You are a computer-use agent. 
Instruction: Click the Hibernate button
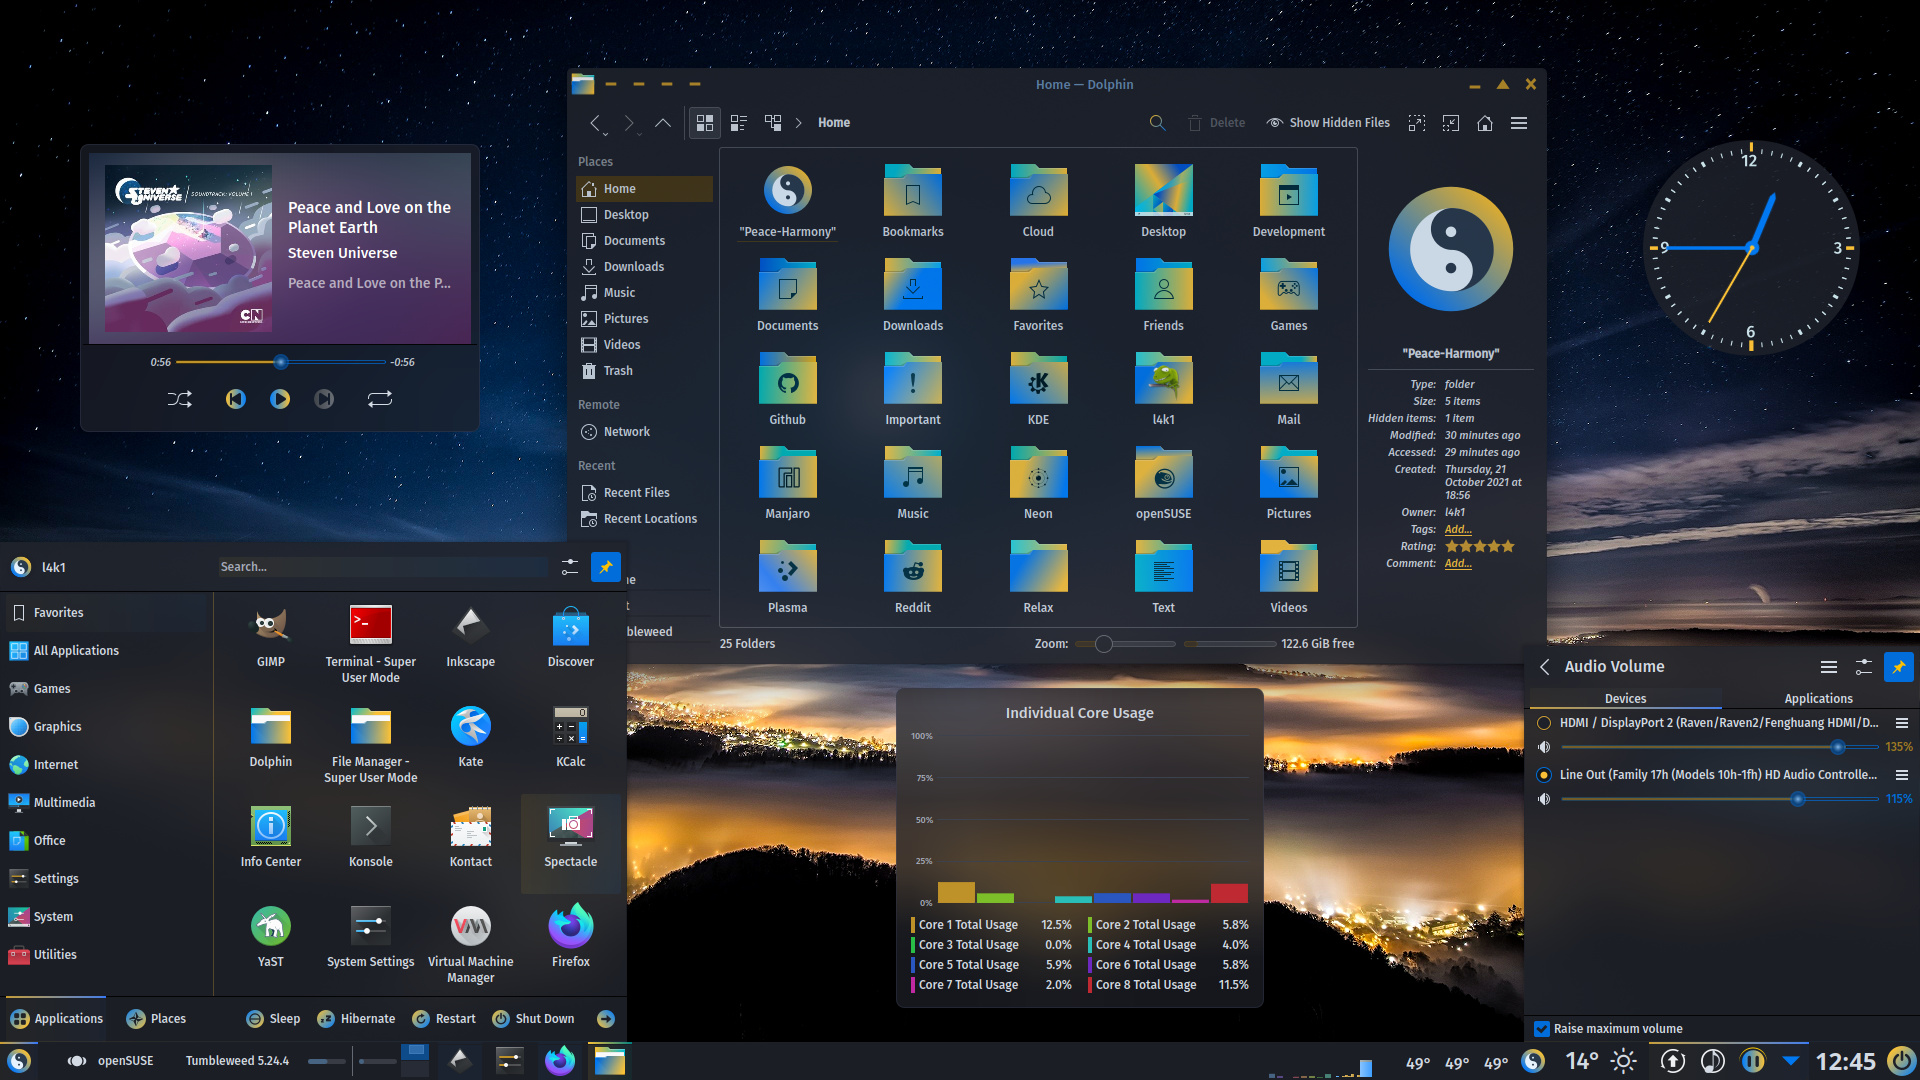[x=356, y=1019]
